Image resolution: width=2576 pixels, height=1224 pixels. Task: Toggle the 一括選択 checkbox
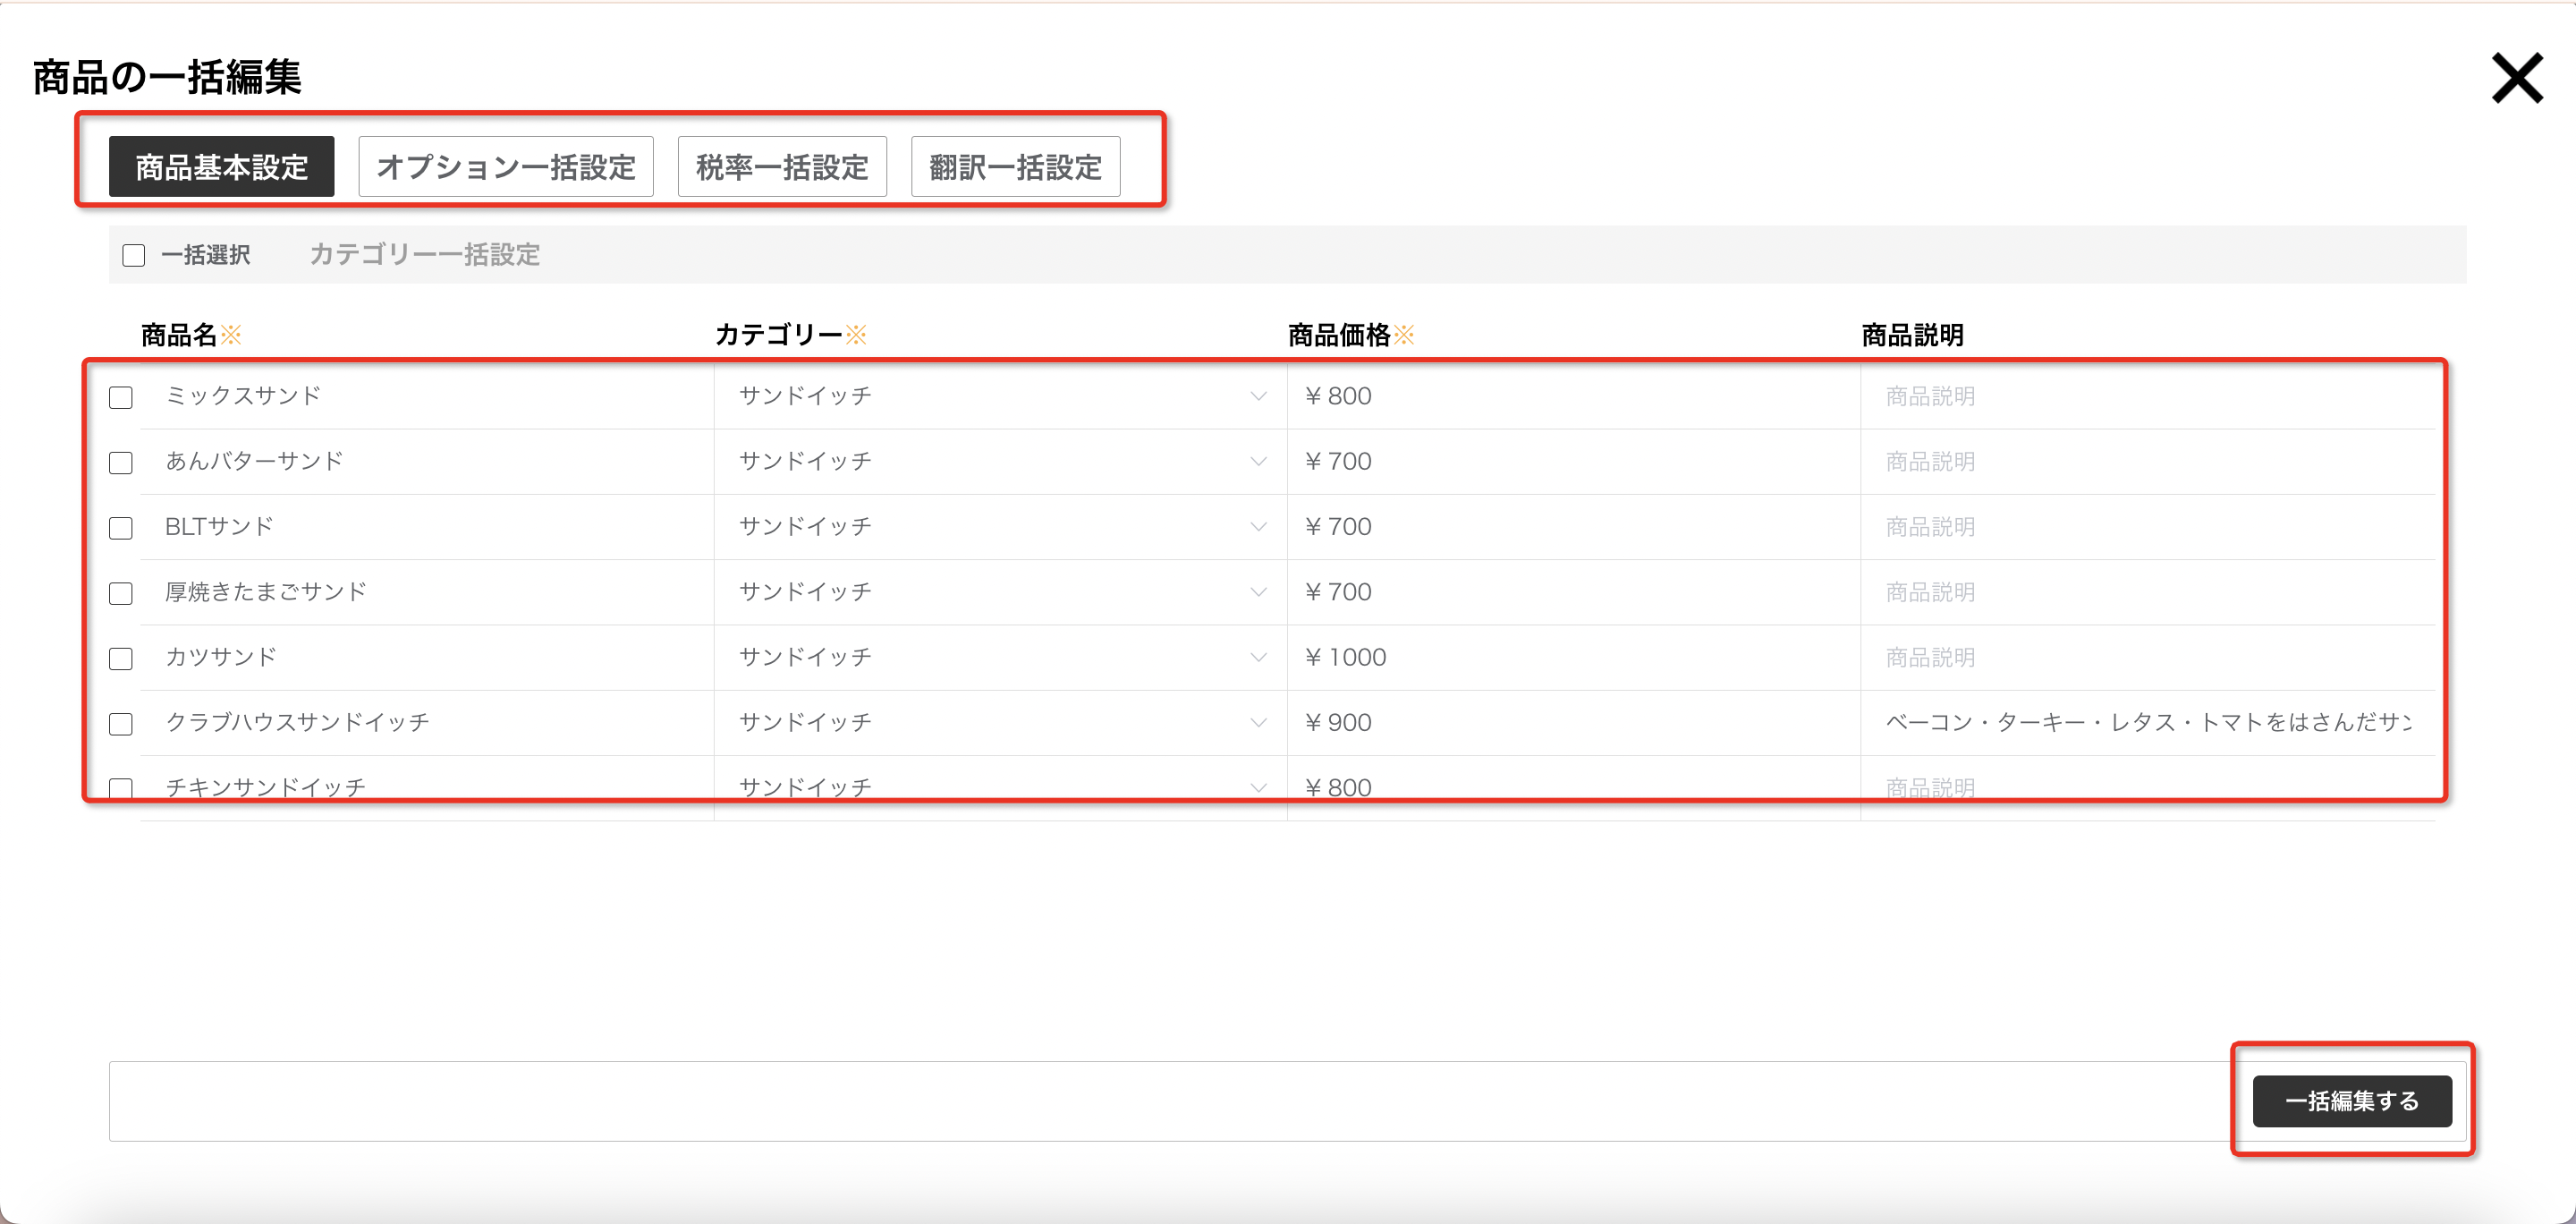click(134, 255)
